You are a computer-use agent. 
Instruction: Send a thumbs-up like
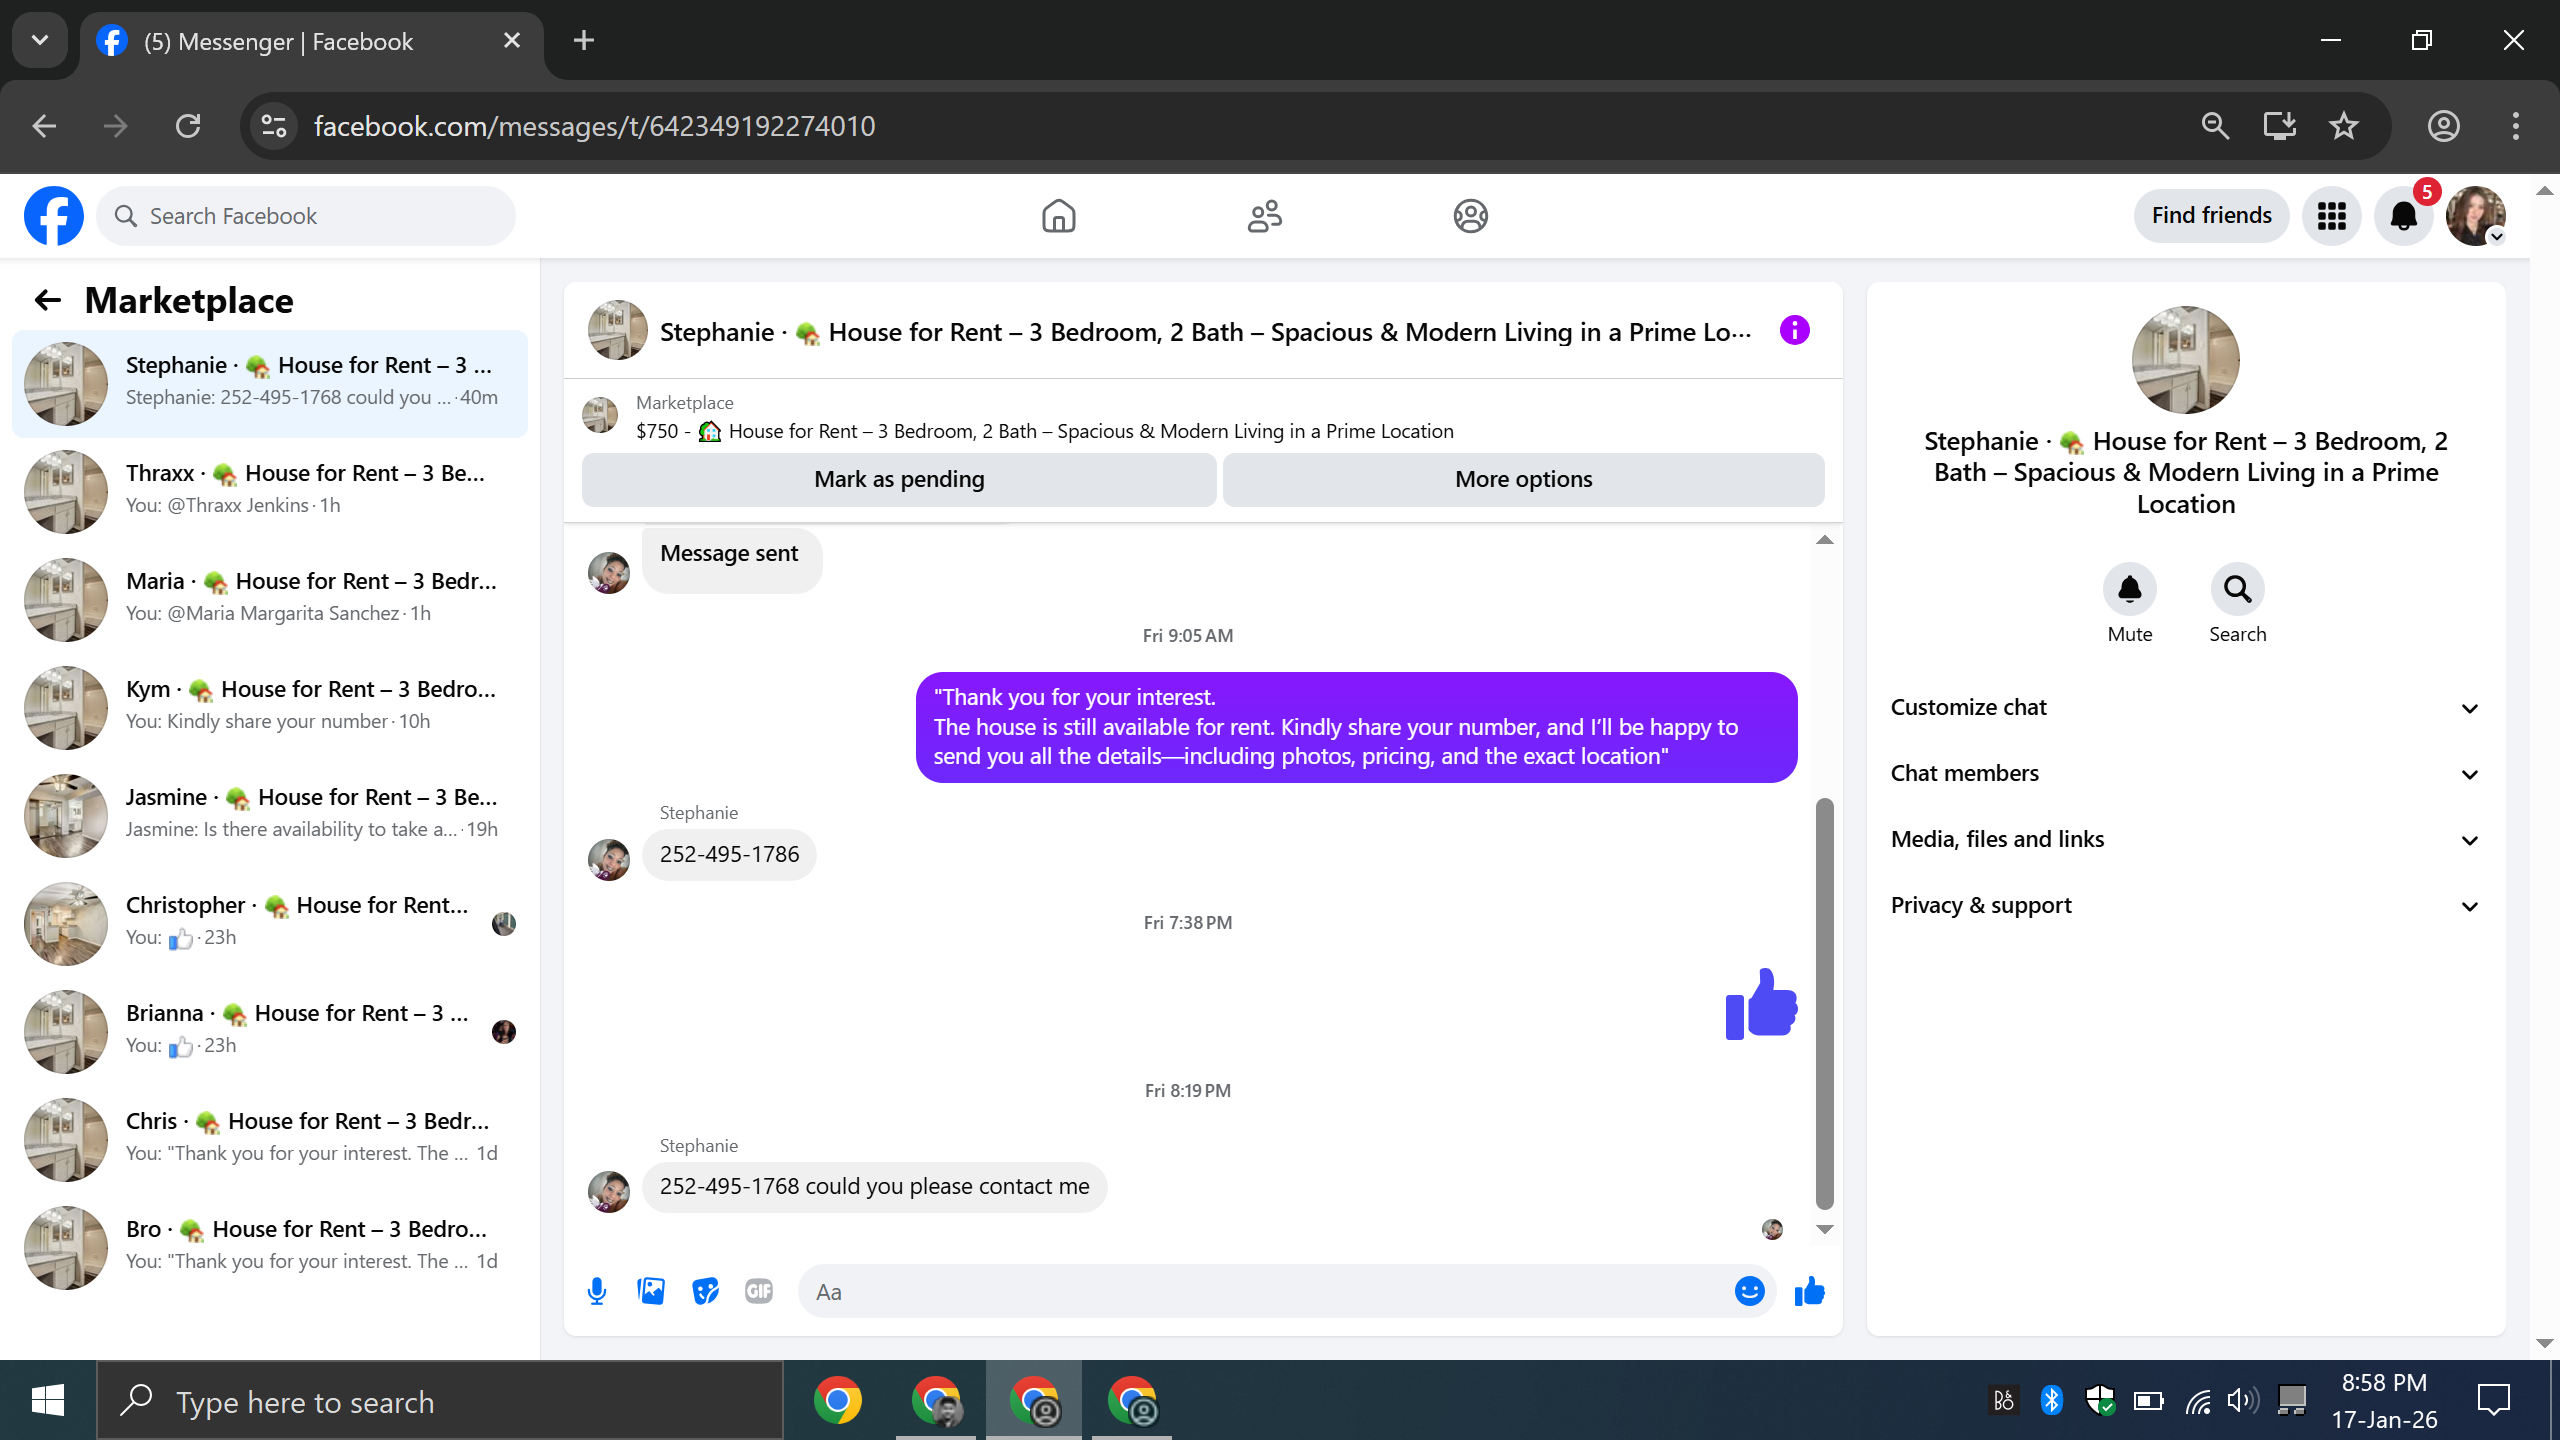(x=1809, y=1291)
